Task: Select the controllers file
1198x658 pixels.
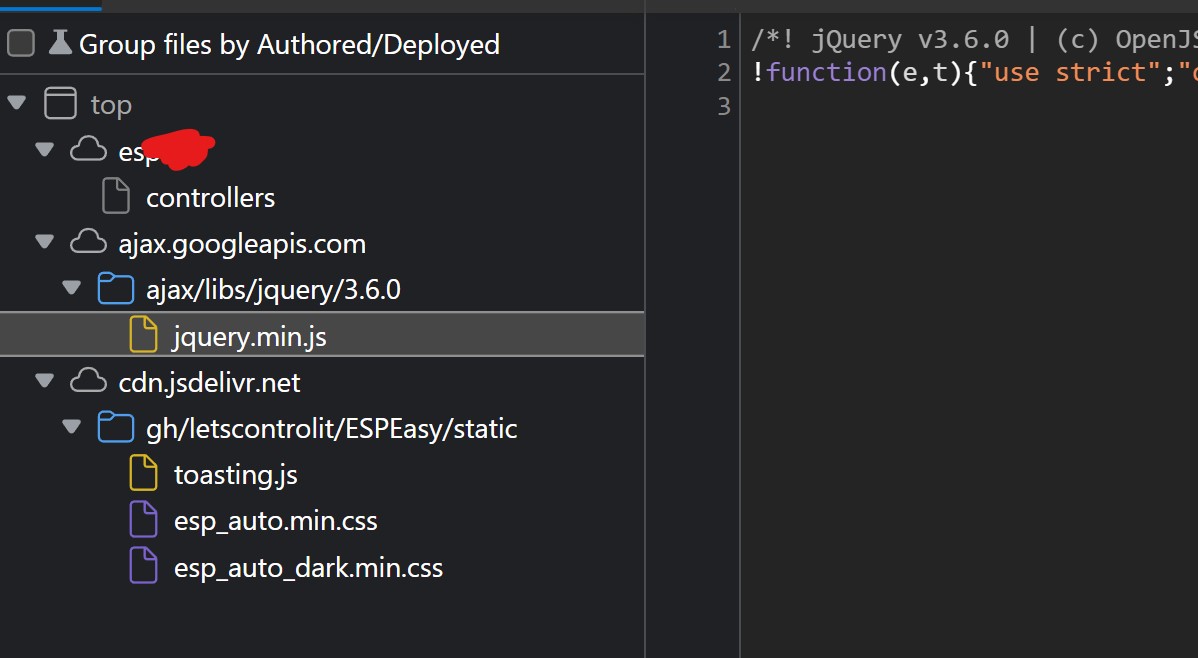Action: coord(210,196)
